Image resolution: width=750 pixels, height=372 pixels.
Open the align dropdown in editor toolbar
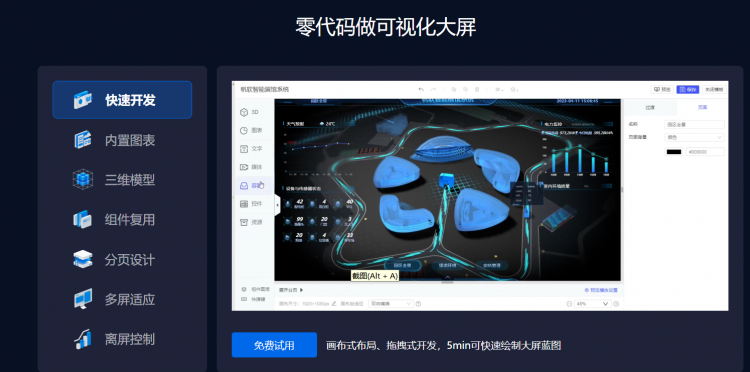(x=499, y=89)
